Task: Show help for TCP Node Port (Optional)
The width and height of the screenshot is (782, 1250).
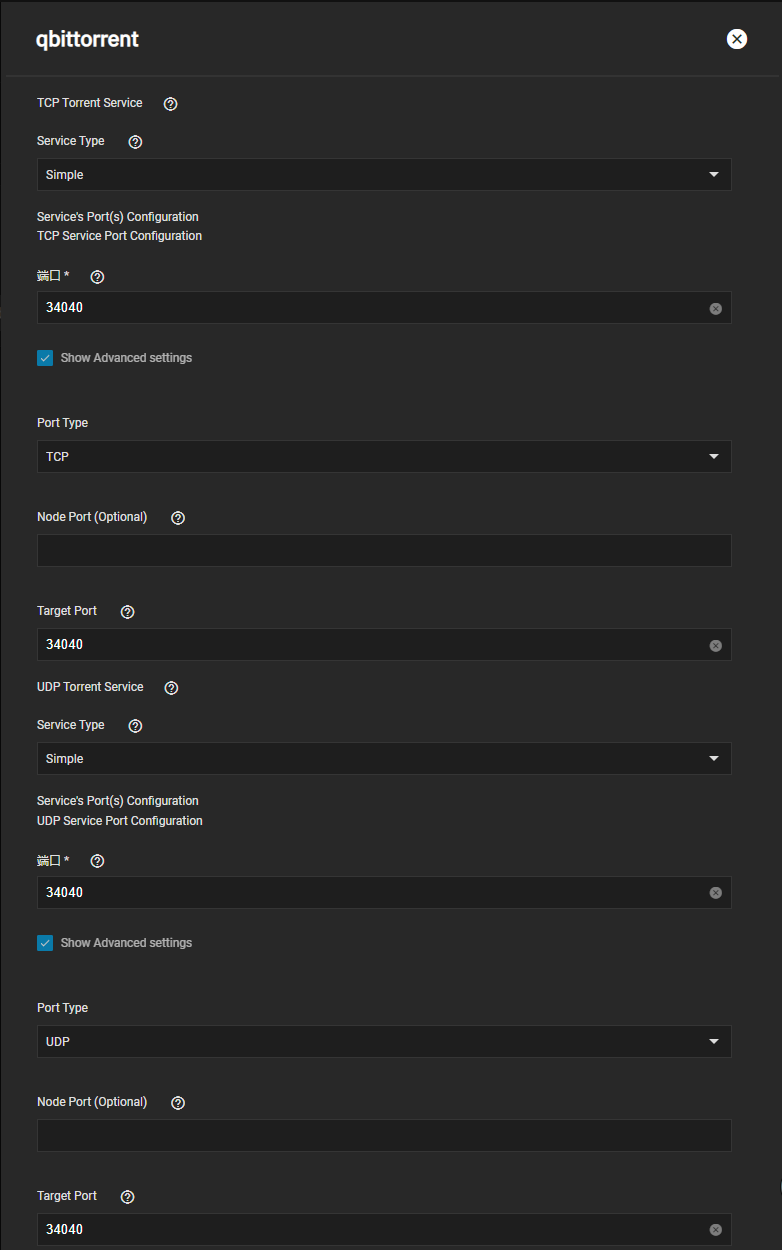Action: [x=178, y=518]
